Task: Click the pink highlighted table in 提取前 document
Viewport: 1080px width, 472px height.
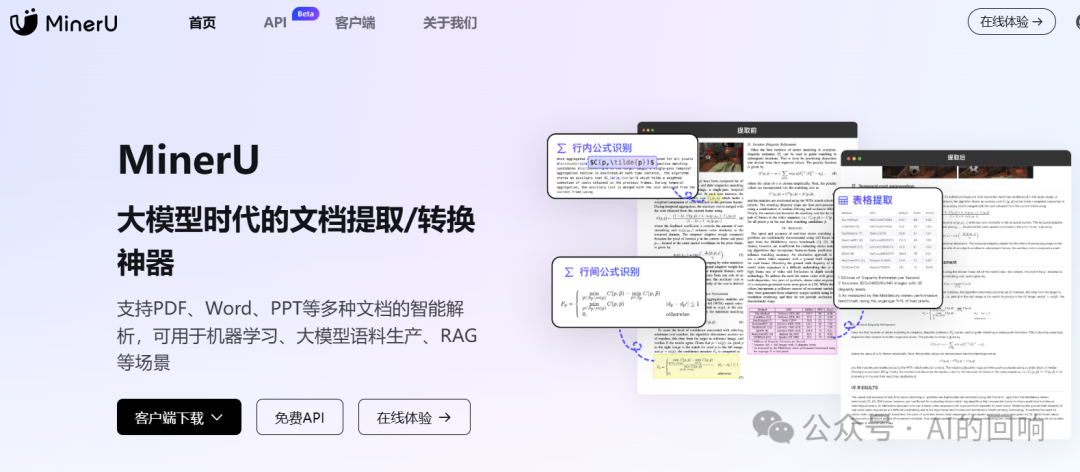Action: [x=791, y=329]
